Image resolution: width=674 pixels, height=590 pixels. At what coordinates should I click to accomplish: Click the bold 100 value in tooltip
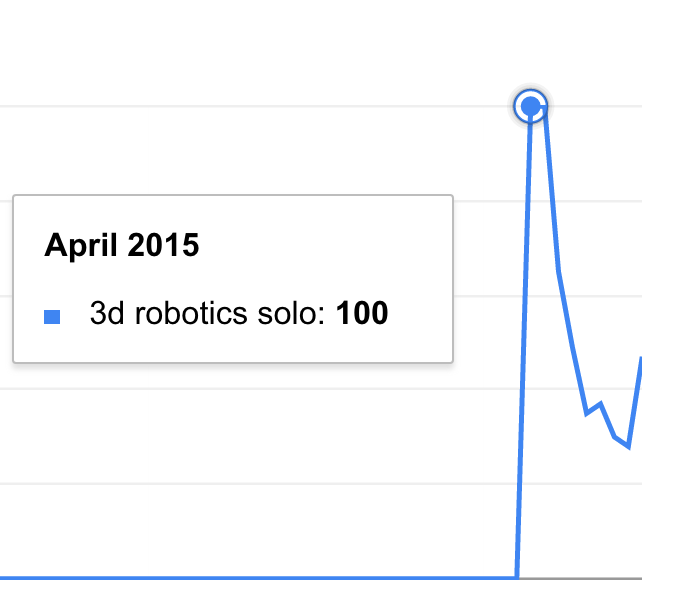pos(362,313)
